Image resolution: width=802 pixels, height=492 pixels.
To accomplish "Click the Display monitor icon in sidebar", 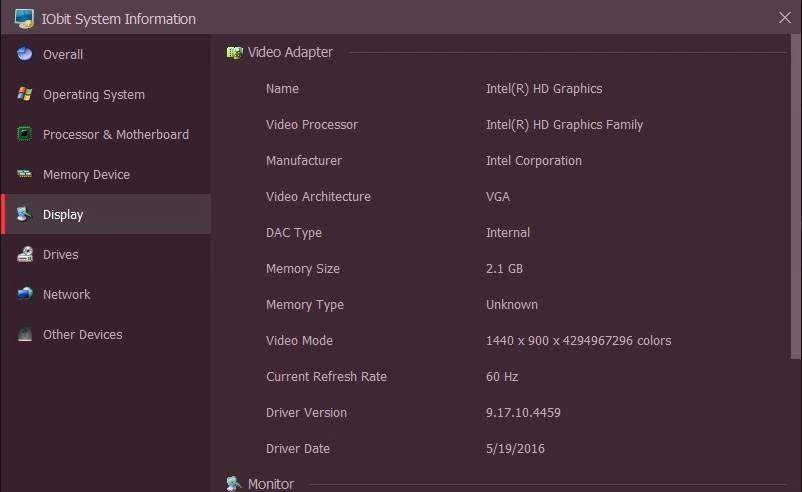I will tap(24, 214).
